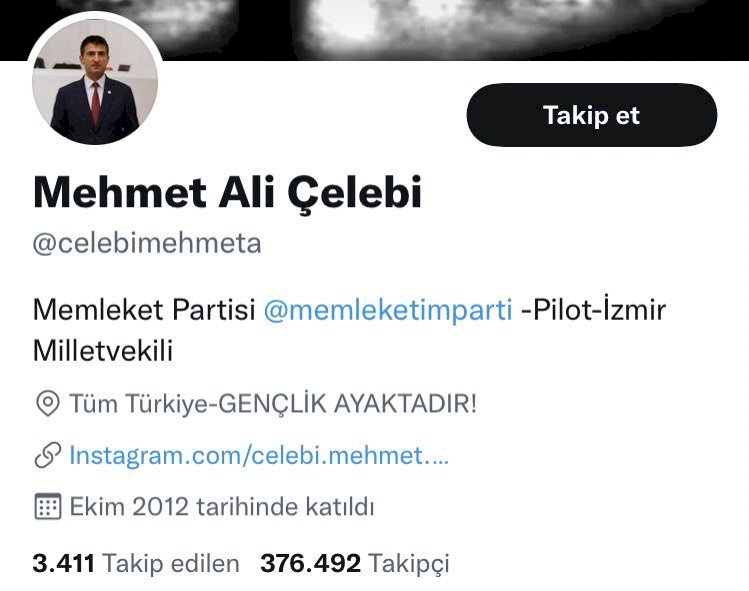749x591 pixels.
Task: Follow the account with Takip et button
Action: click(x=591, y=115)
